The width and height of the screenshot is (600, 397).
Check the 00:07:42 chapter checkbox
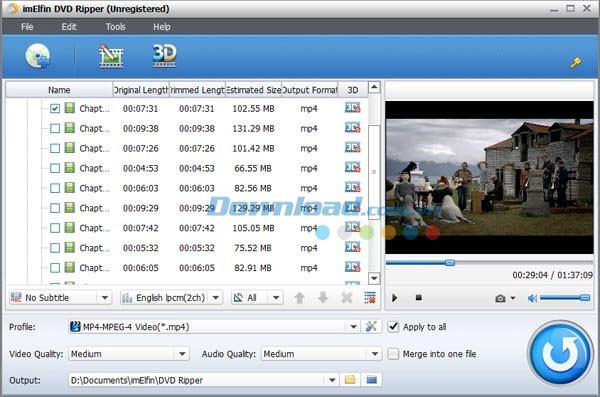coord(55,228)
